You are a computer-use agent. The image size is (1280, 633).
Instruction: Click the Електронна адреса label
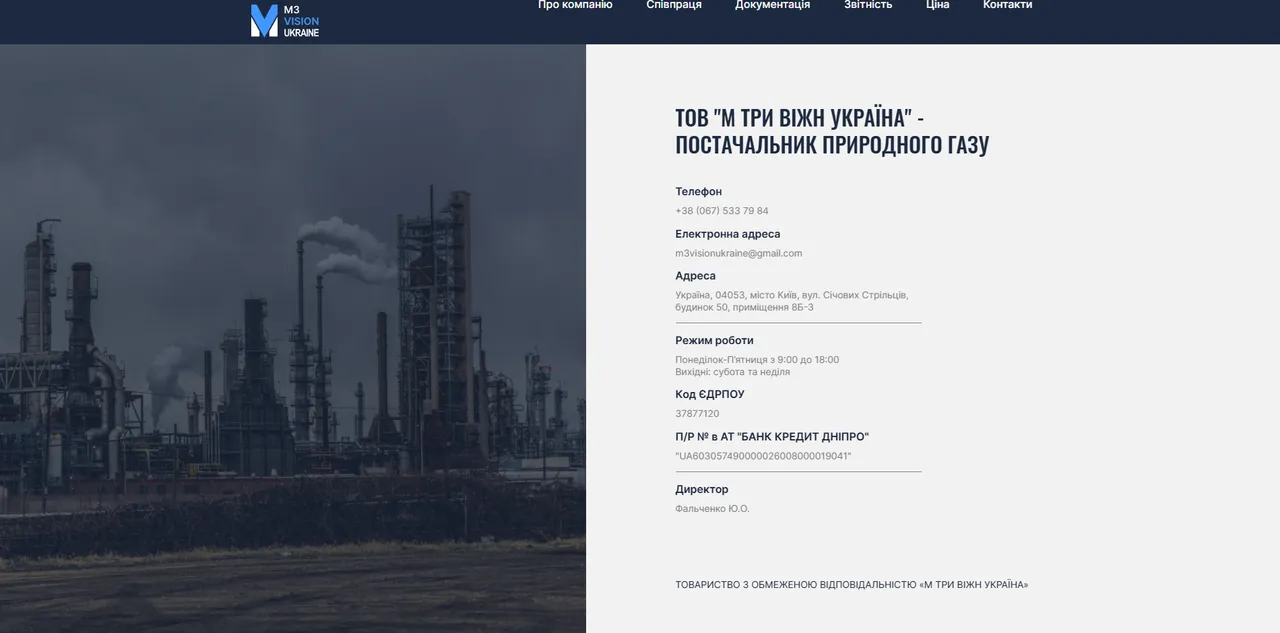point(728,234)
